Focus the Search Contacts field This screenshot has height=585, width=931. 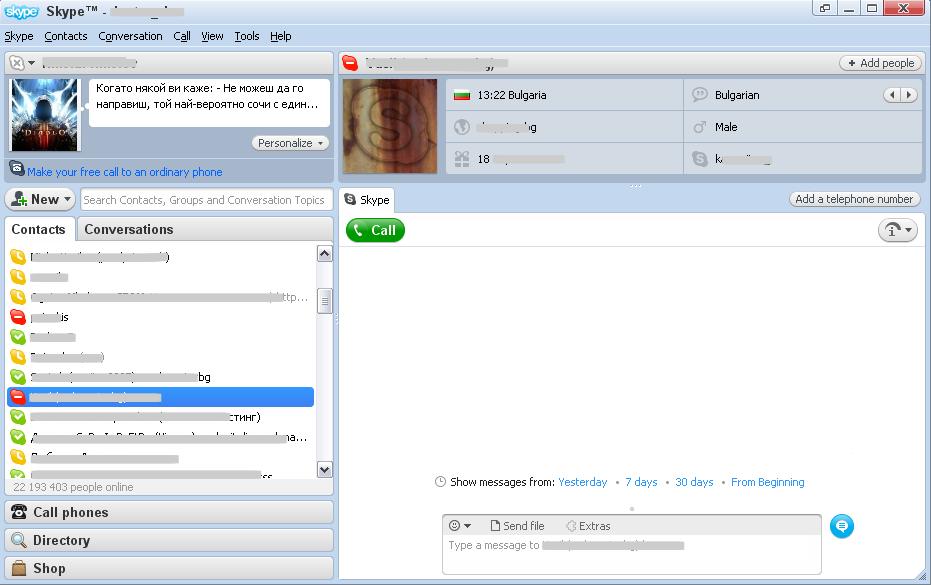[x=205, y=200]
